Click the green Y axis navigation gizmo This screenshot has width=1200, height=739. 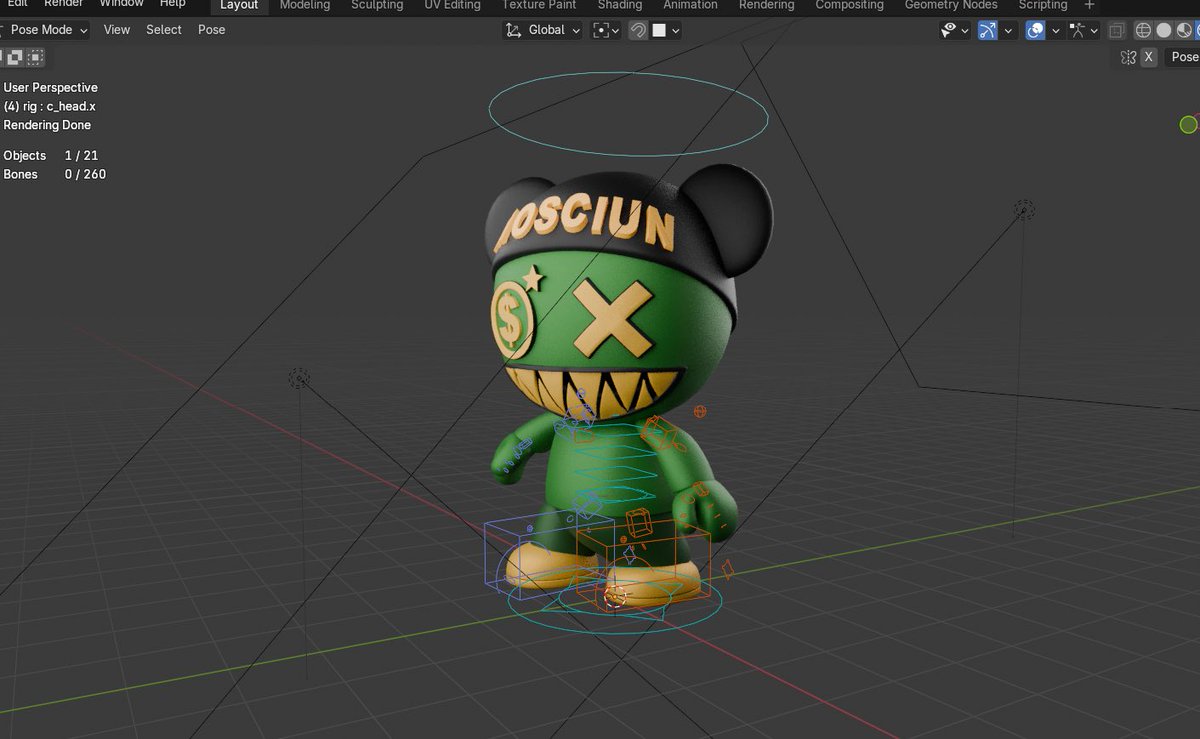tap(1188, 124)
